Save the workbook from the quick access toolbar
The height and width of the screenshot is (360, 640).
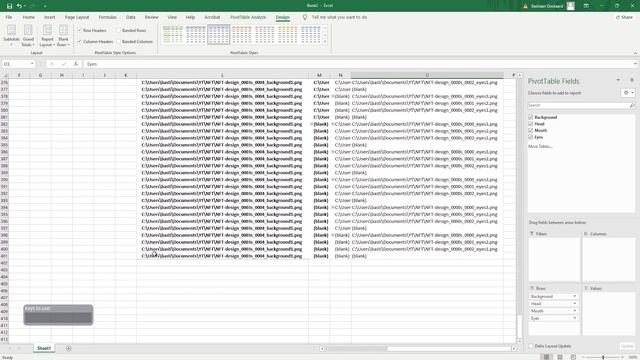[9, 6]
